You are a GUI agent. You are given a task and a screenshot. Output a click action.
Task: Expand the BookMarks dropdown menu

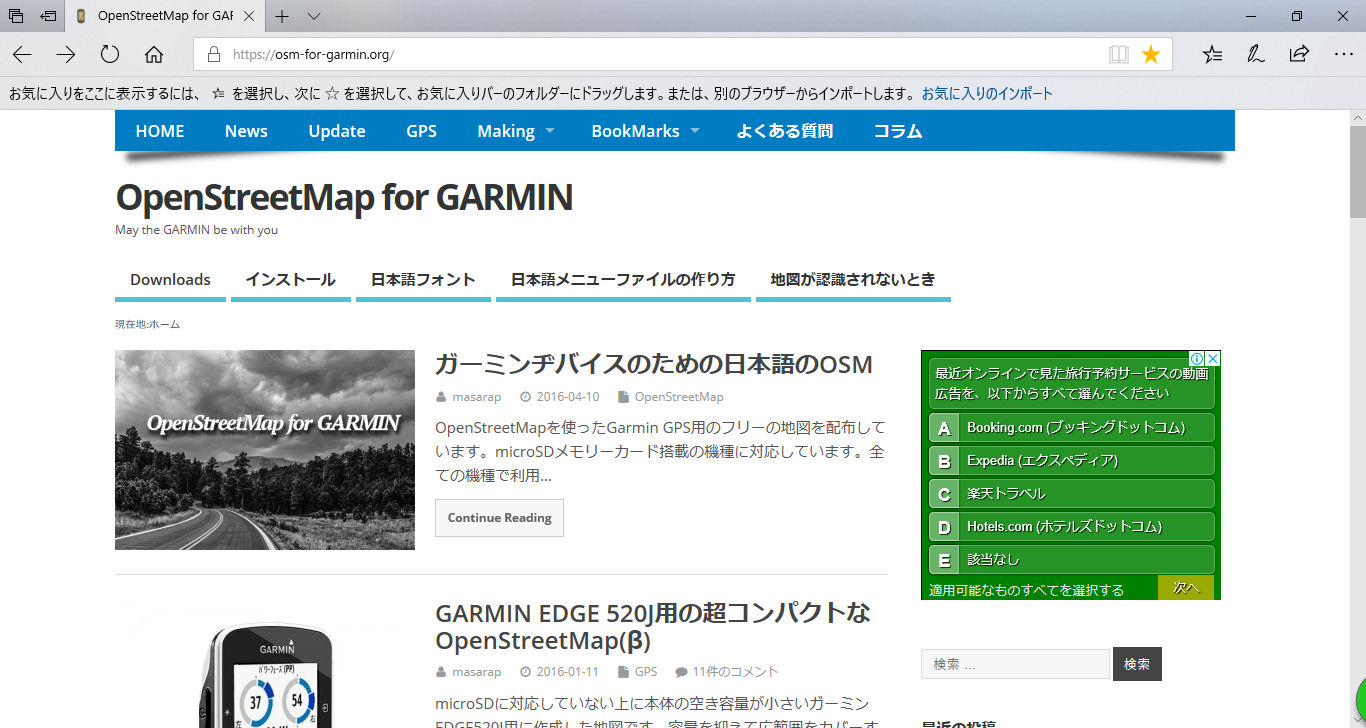tap(645, 131)
